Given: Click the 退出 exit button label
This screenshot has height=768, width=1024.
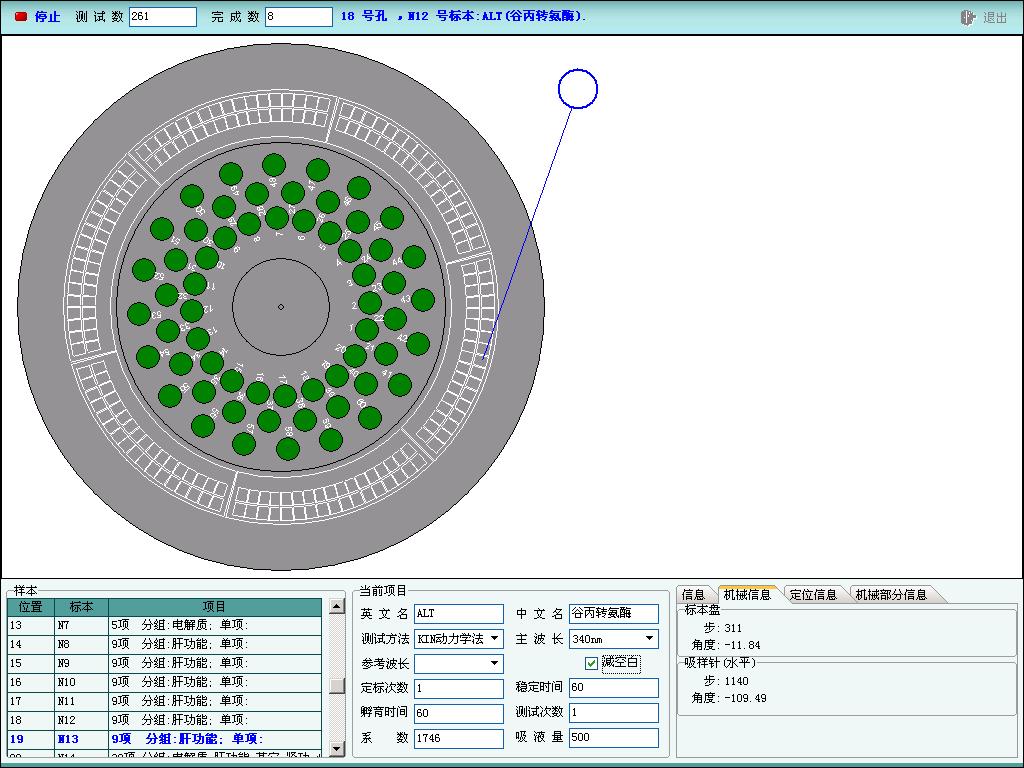Looking at the screenshot, I should pos(995,18).
